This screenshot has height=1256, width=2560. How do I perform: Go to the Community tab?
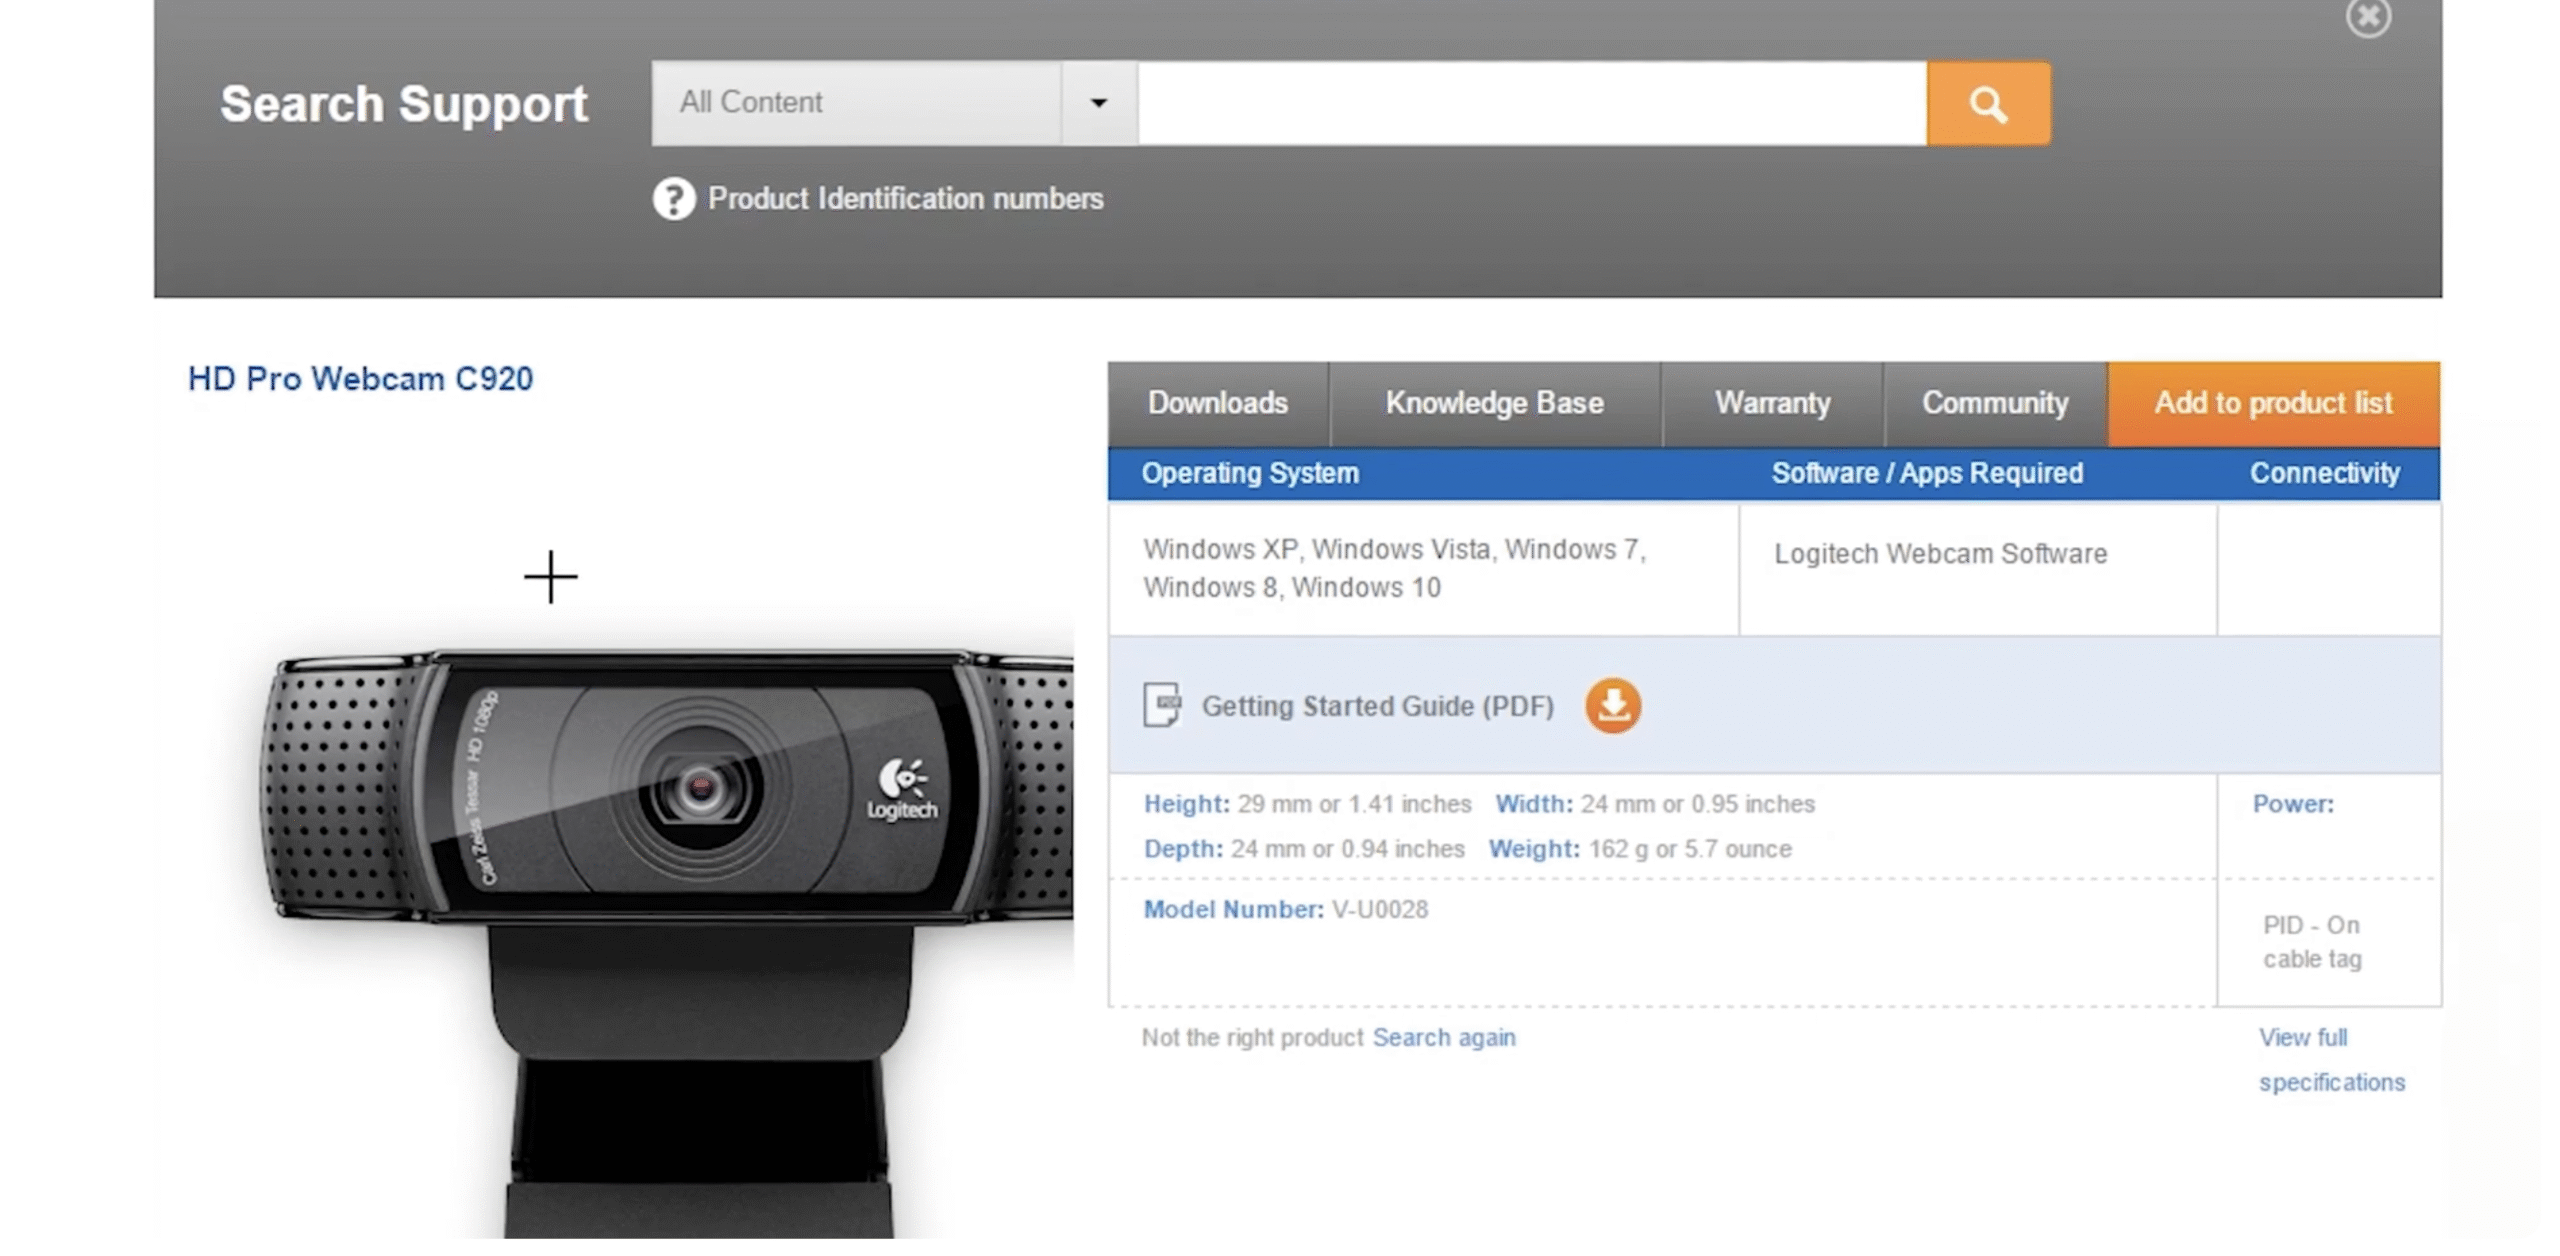(1994, 403)
